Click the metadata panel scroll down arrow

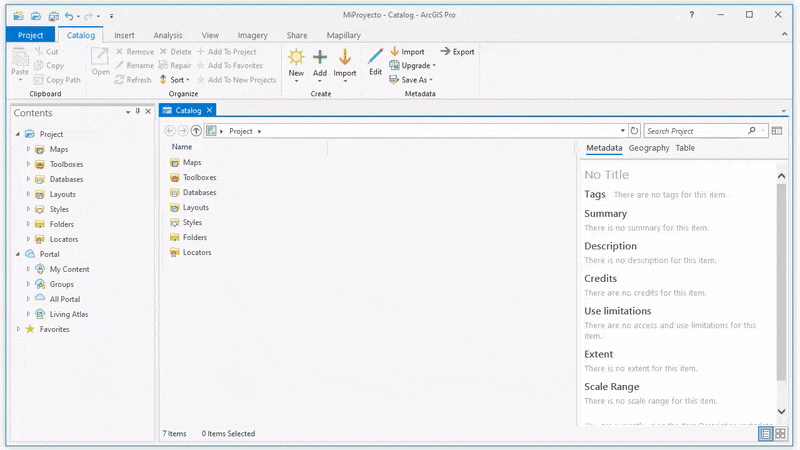click(x=781, y=411)
